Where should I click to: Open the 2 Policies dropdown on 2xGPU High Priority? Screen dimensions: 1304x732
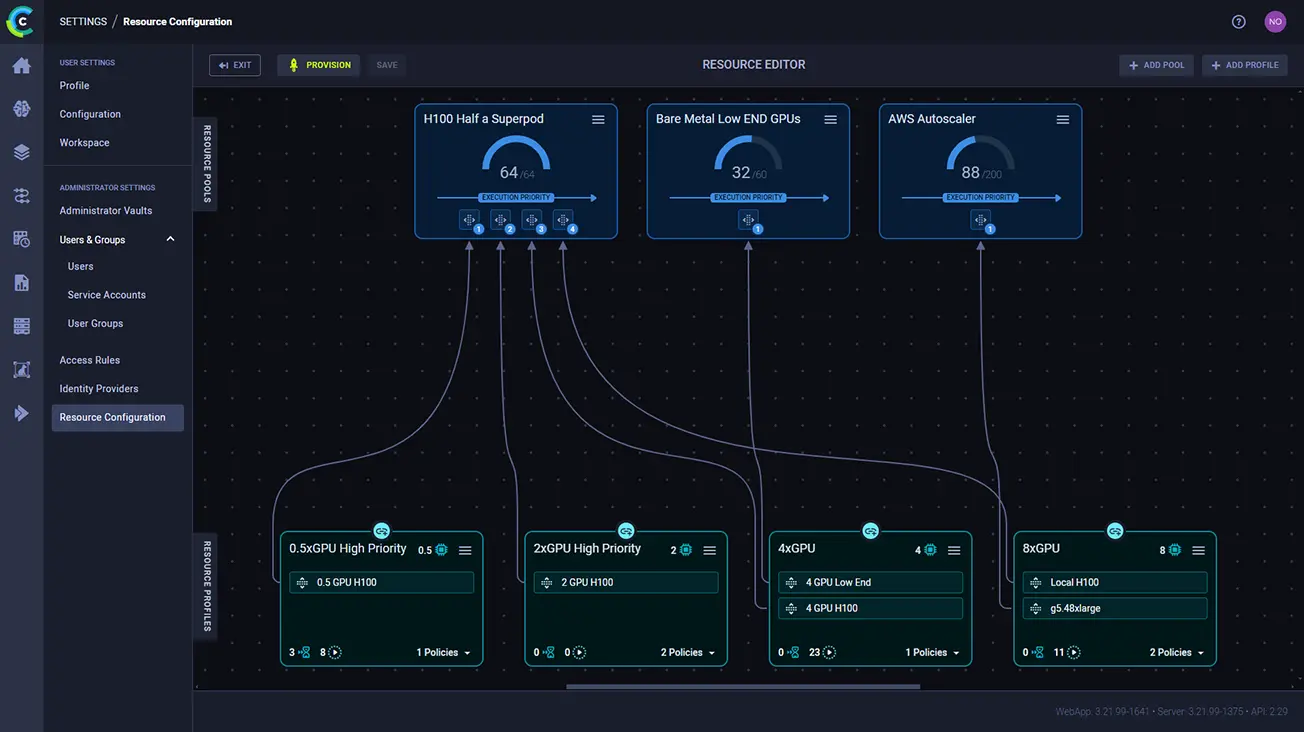point(688,652)
